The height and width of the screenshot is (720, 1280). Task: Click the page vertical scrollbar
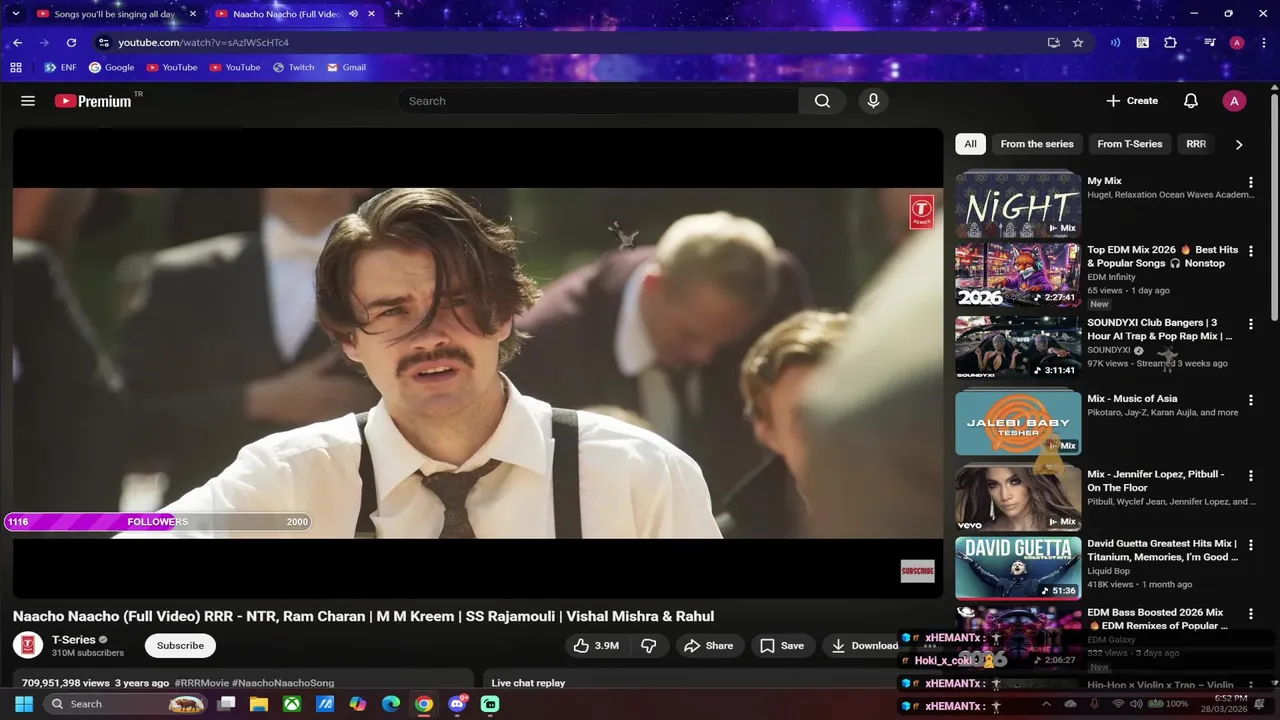click(1274, 208)
